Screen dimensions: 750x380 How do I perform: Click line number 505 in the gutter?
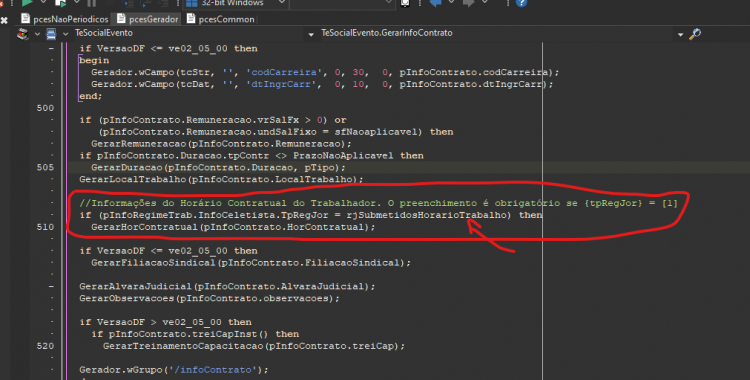[45, 168]
